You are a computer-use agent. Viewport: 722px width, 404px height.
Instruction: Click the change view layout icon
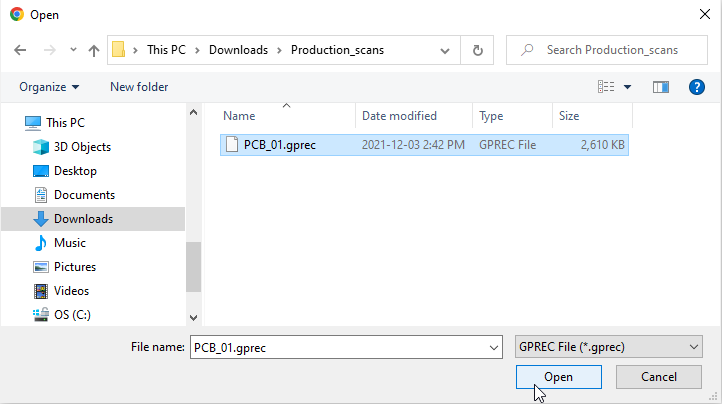[x=606, y=87]
